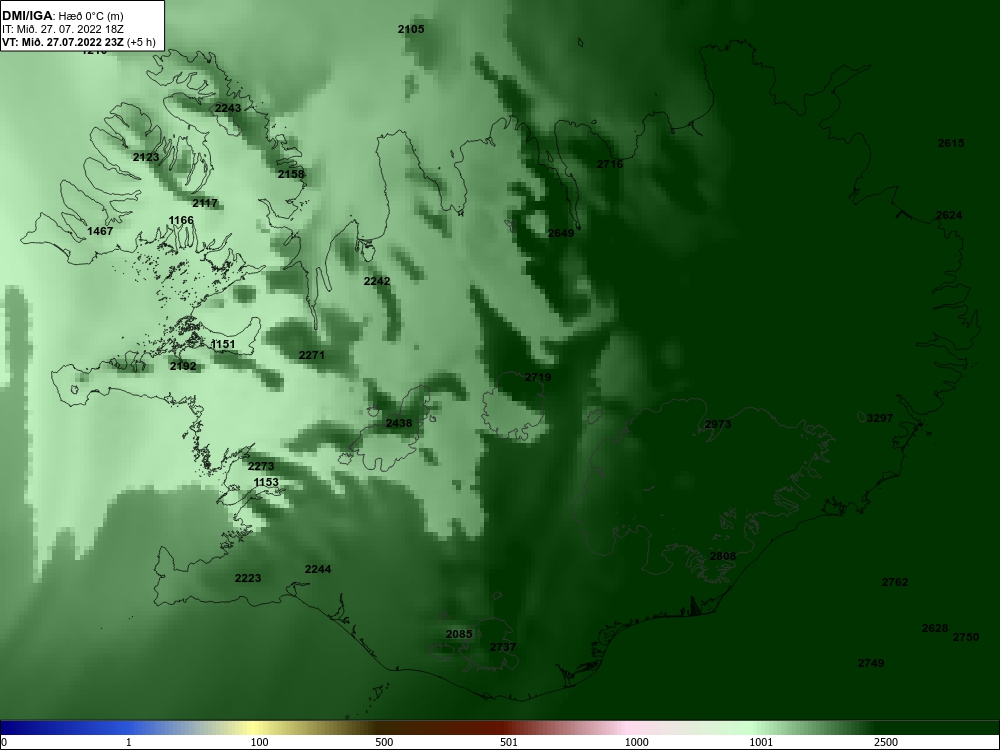Click the map value 2762
Viewport: 1000px width, 750px height.
[895, 582]
